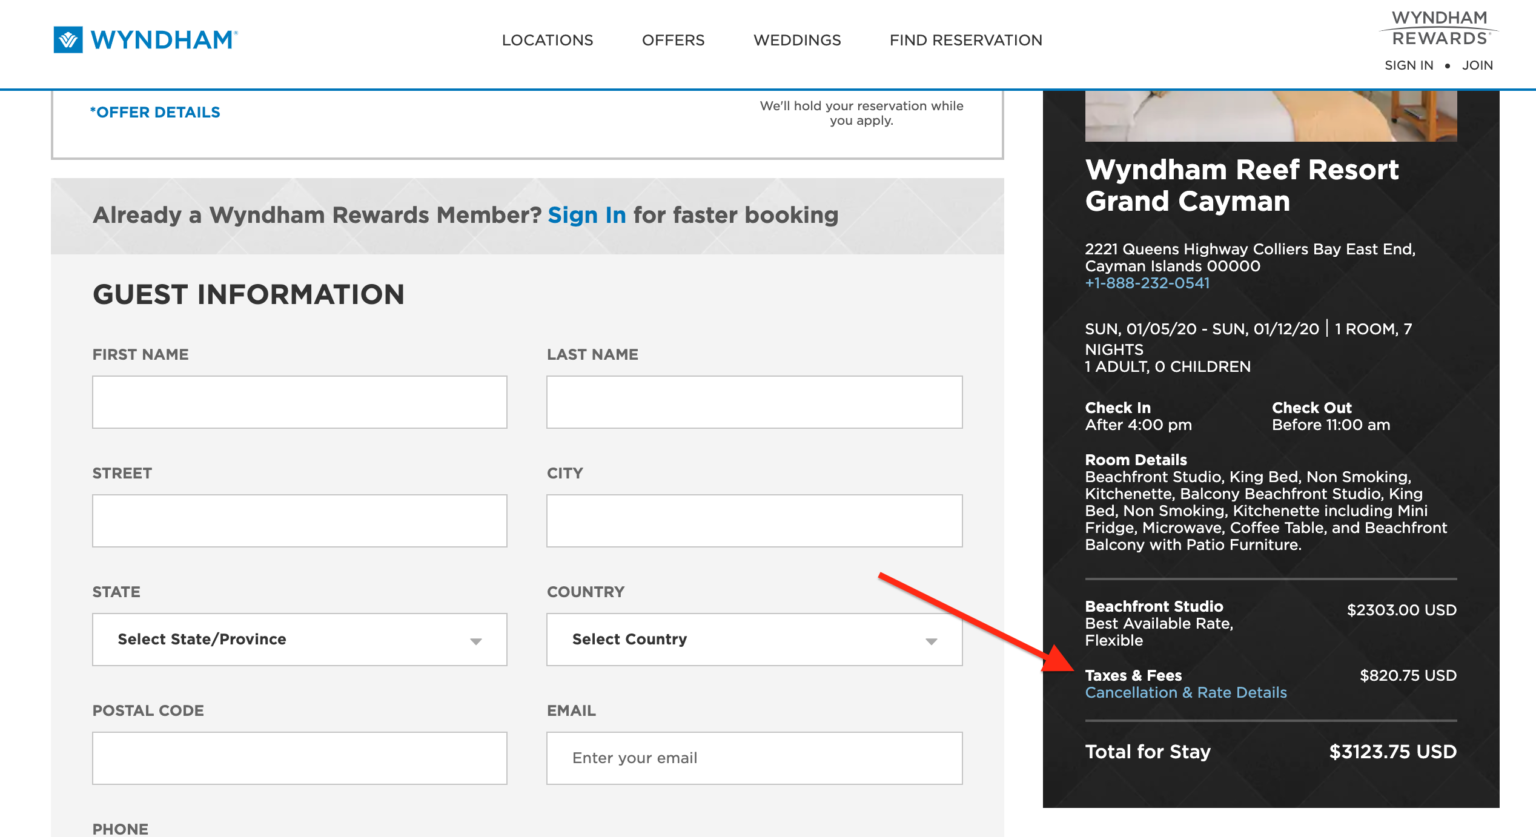Click the Enter your email field
This screenshot has width=1536, height=837.
click(754, 758)
